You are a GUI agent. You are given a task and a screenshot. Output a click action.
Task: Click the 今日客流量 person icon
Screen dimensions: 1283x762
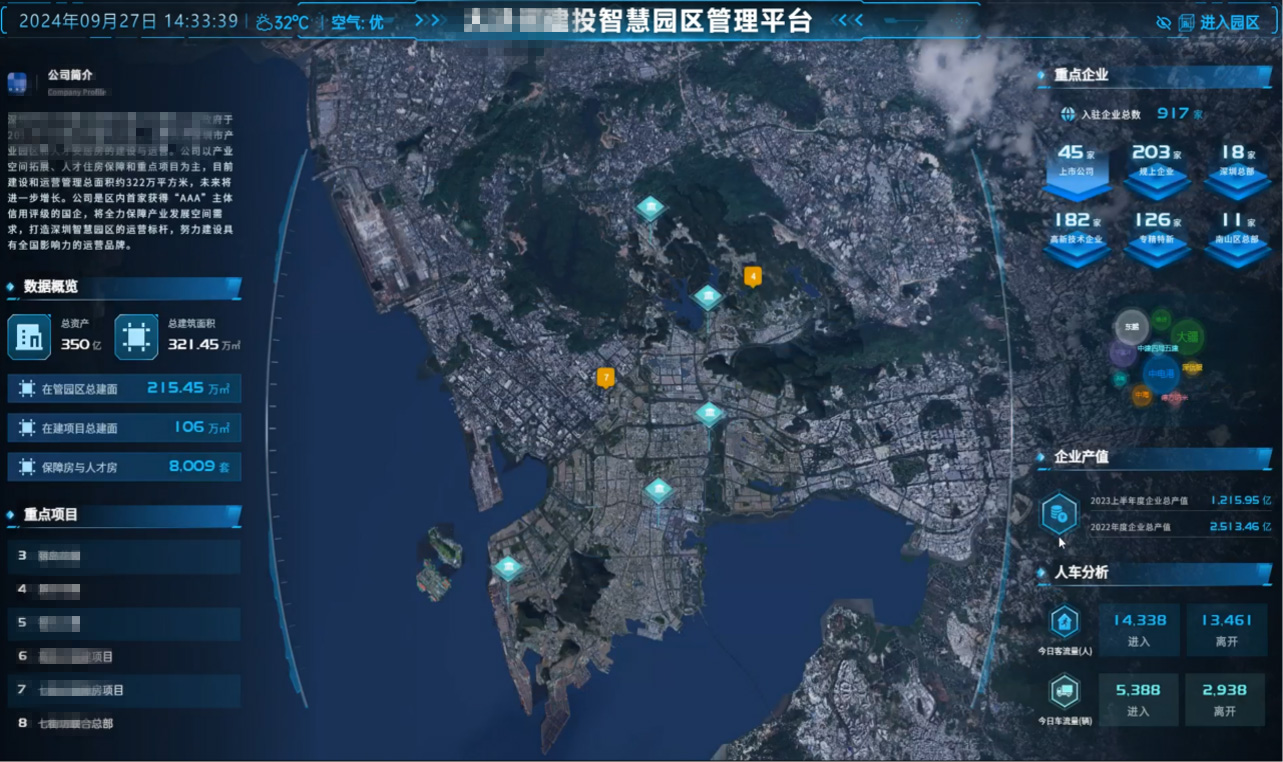point(1064,622)
